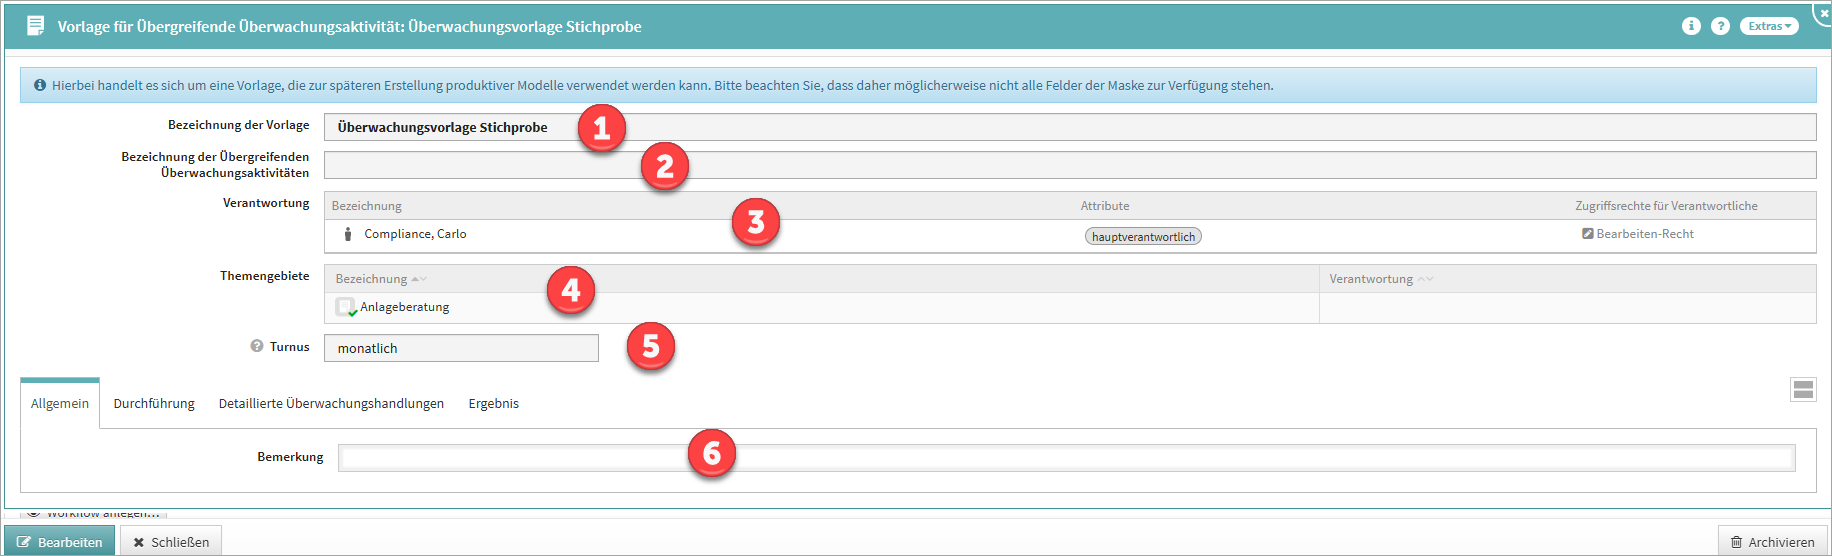Open the Detaillierte Überwachungshandlungen tab

pyautogui.click(x=331, y=404)
